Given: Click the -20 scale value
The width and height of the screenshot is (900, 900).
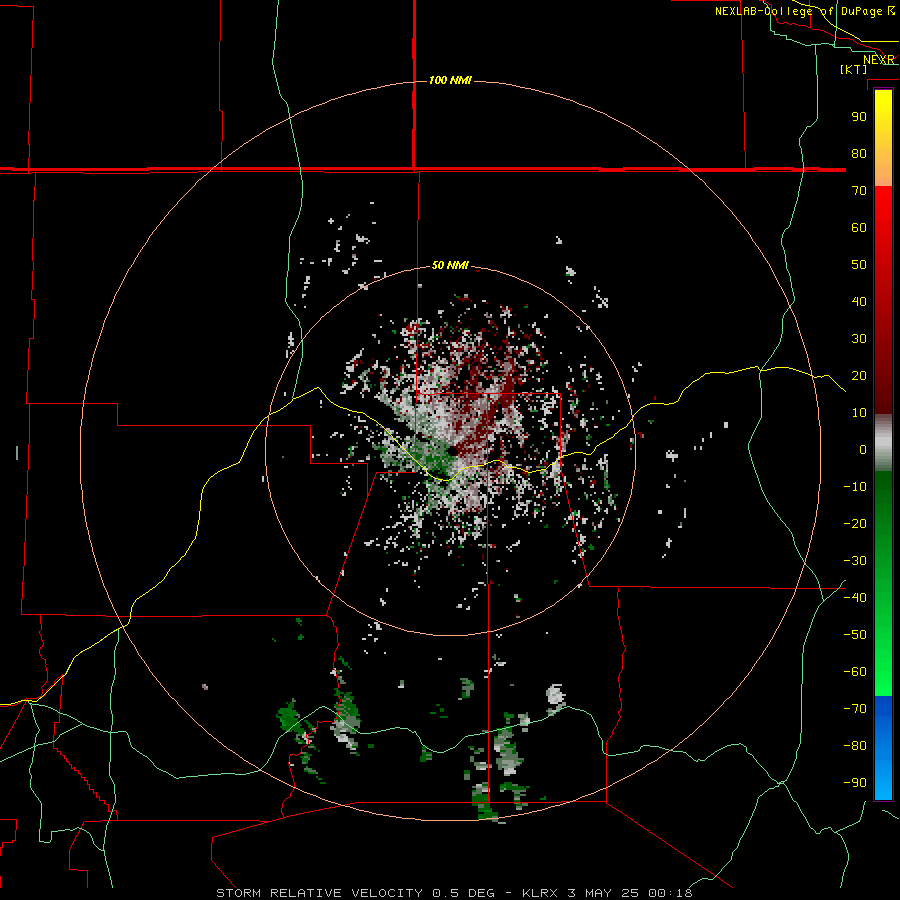Looking at the screenshot, I should tap(855, 523).
